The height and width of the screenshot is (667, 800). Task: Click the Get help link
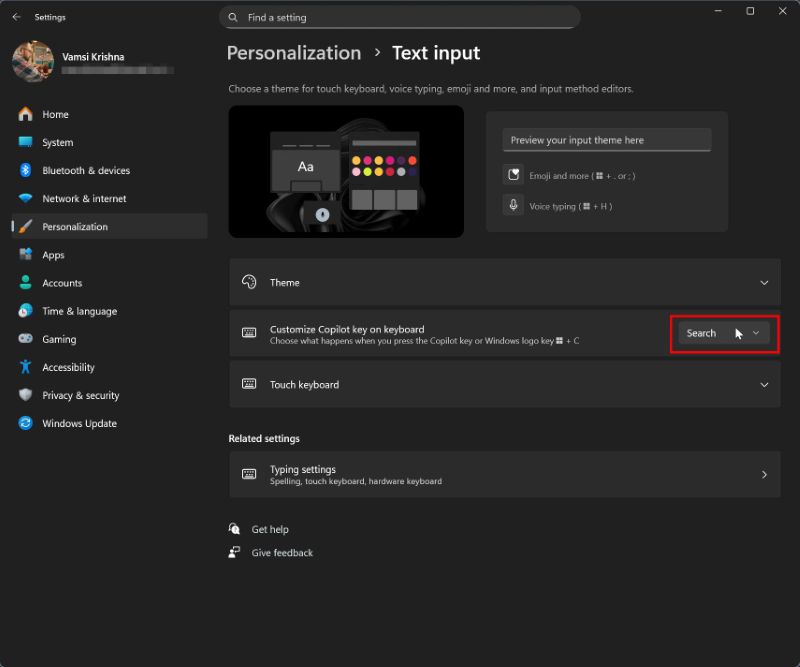pos(269,530)
